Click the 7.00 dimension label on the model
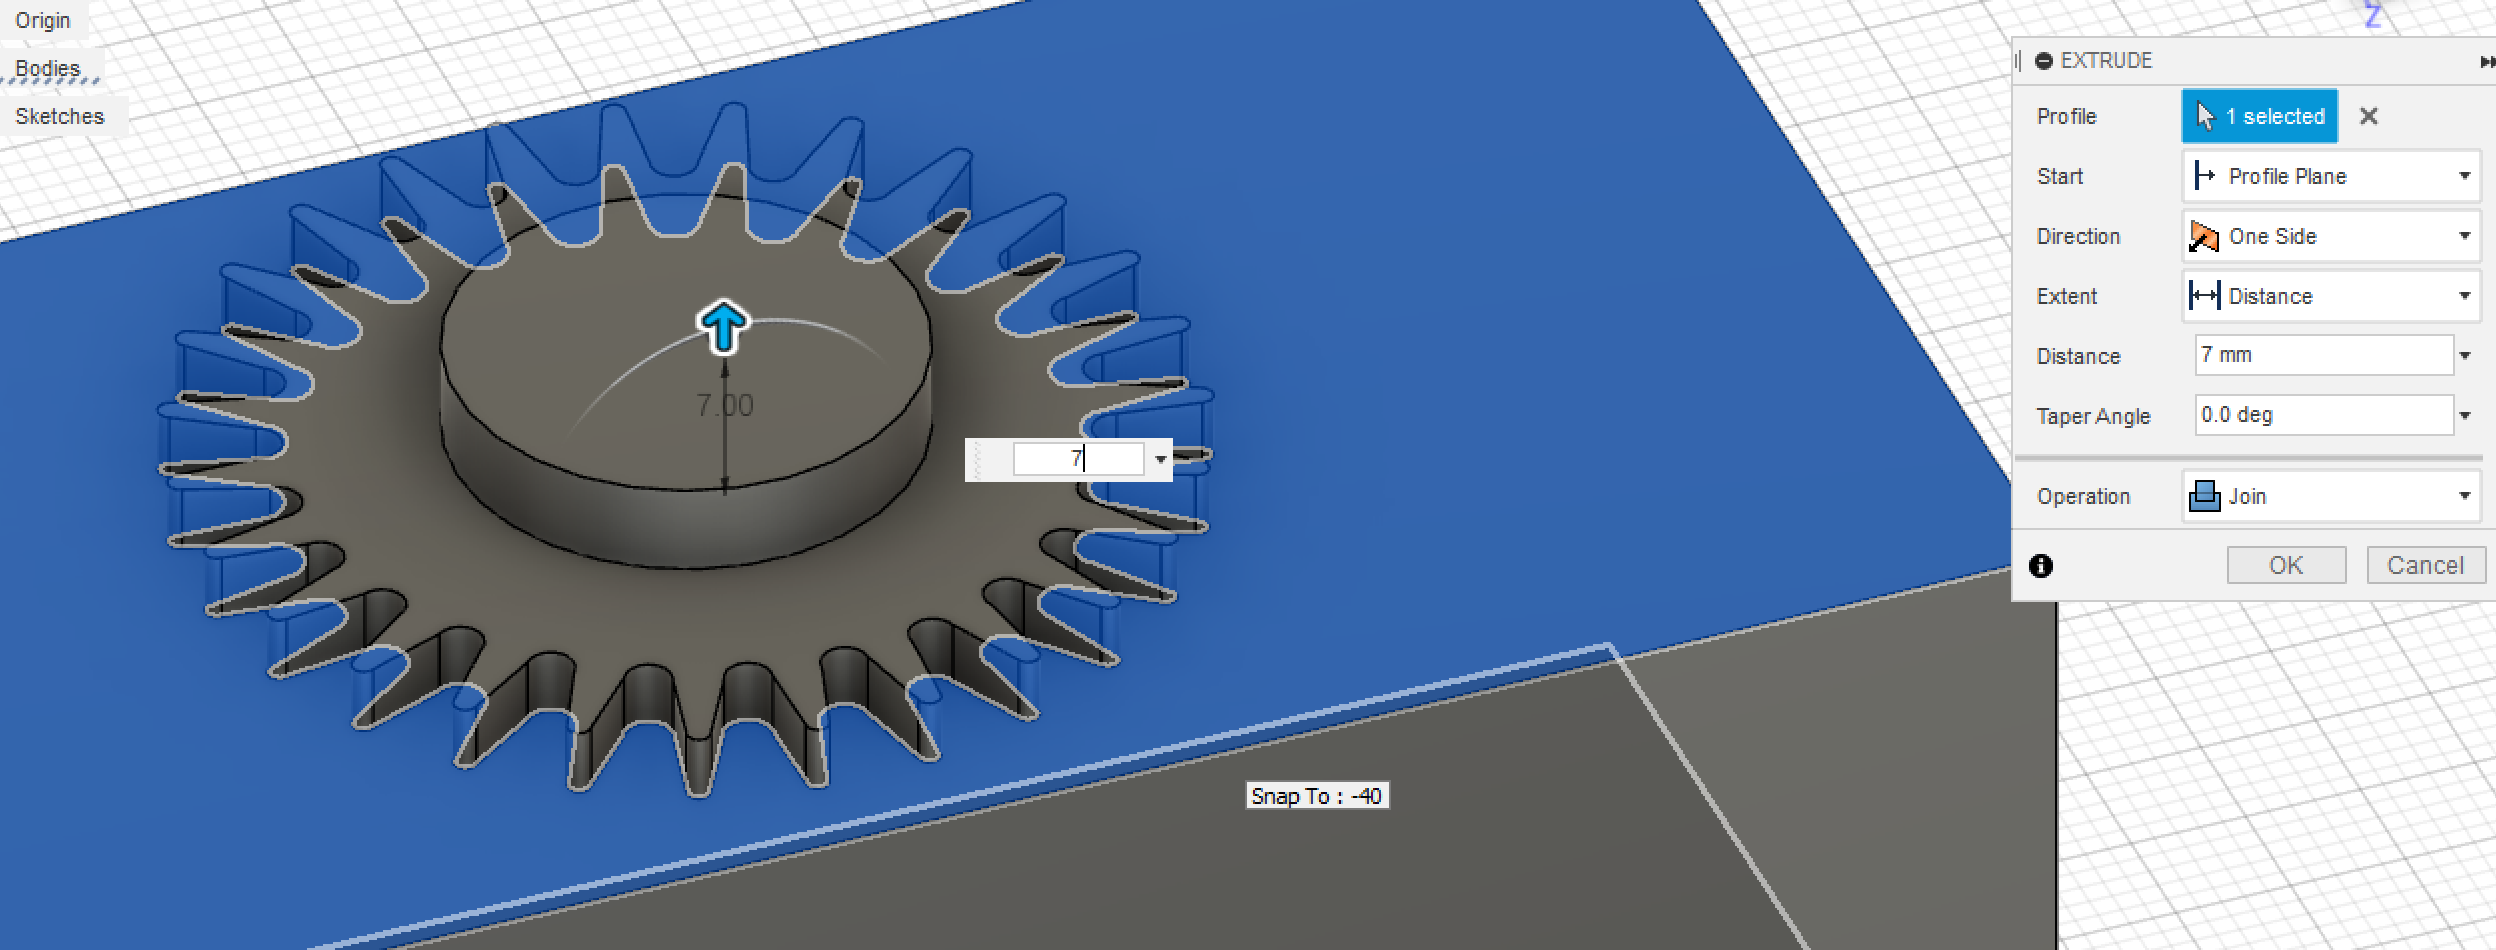Screen dimensions: 2496x950 coord(725,405)
